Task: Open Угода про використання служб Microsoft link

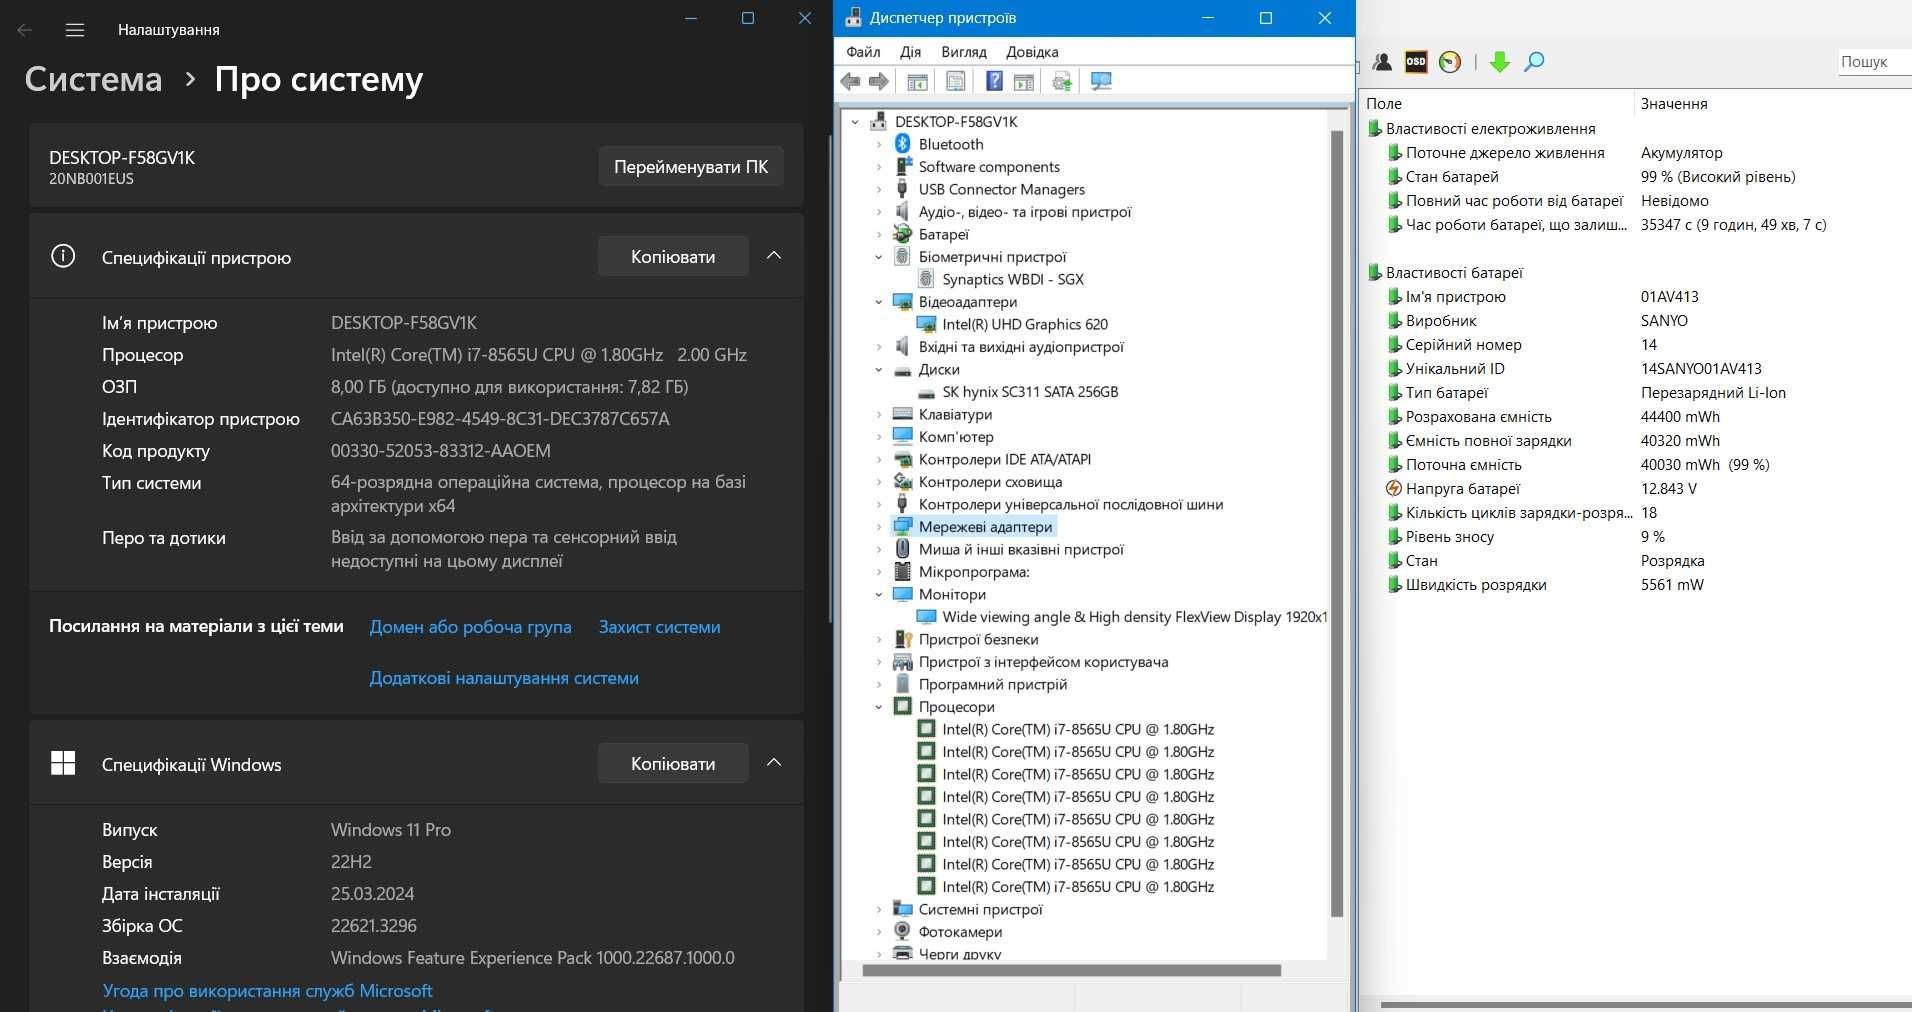Action: click(267, 991)
